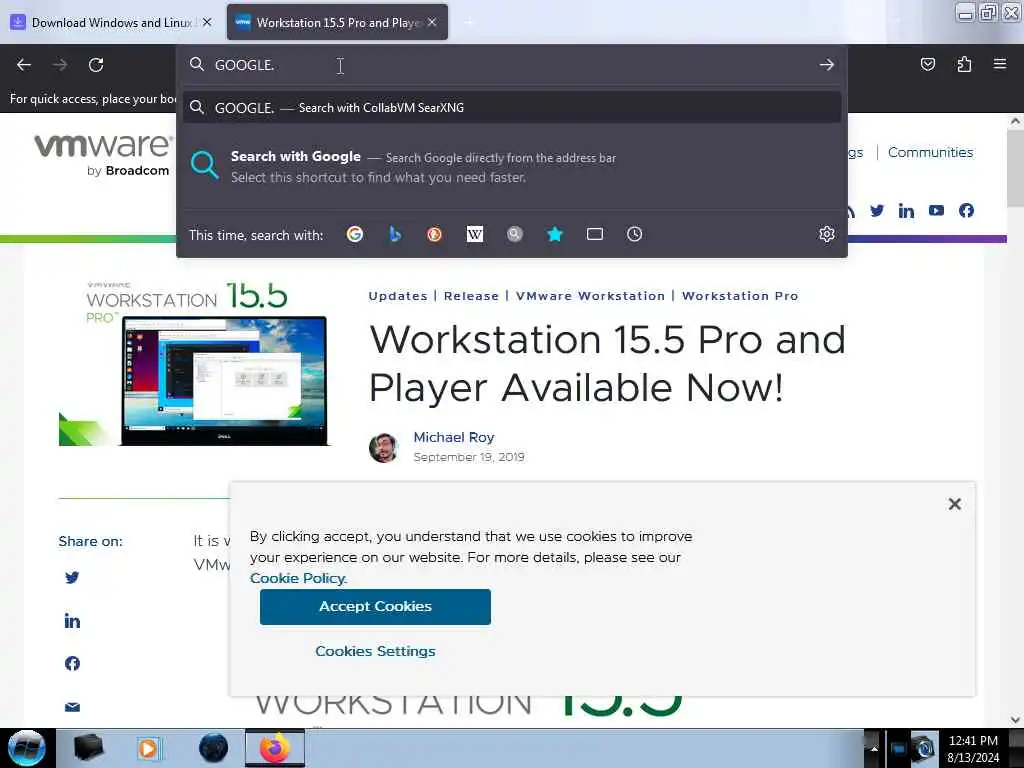Open Pocket save icon in toolbar
Viewport: 1024px width, 768px height.
[927, 64]
